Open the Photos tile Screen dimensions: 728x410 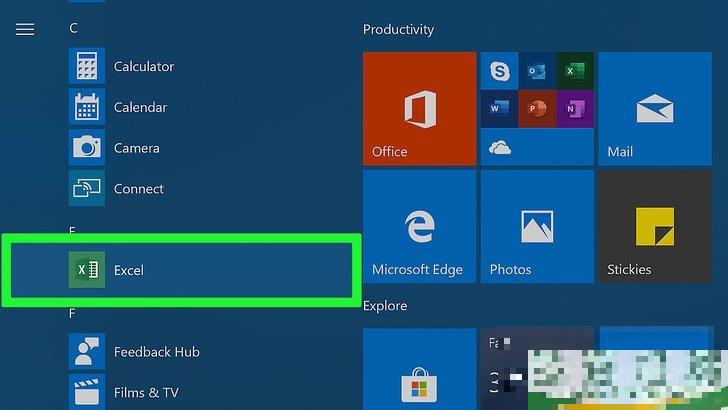pos(537,226)
